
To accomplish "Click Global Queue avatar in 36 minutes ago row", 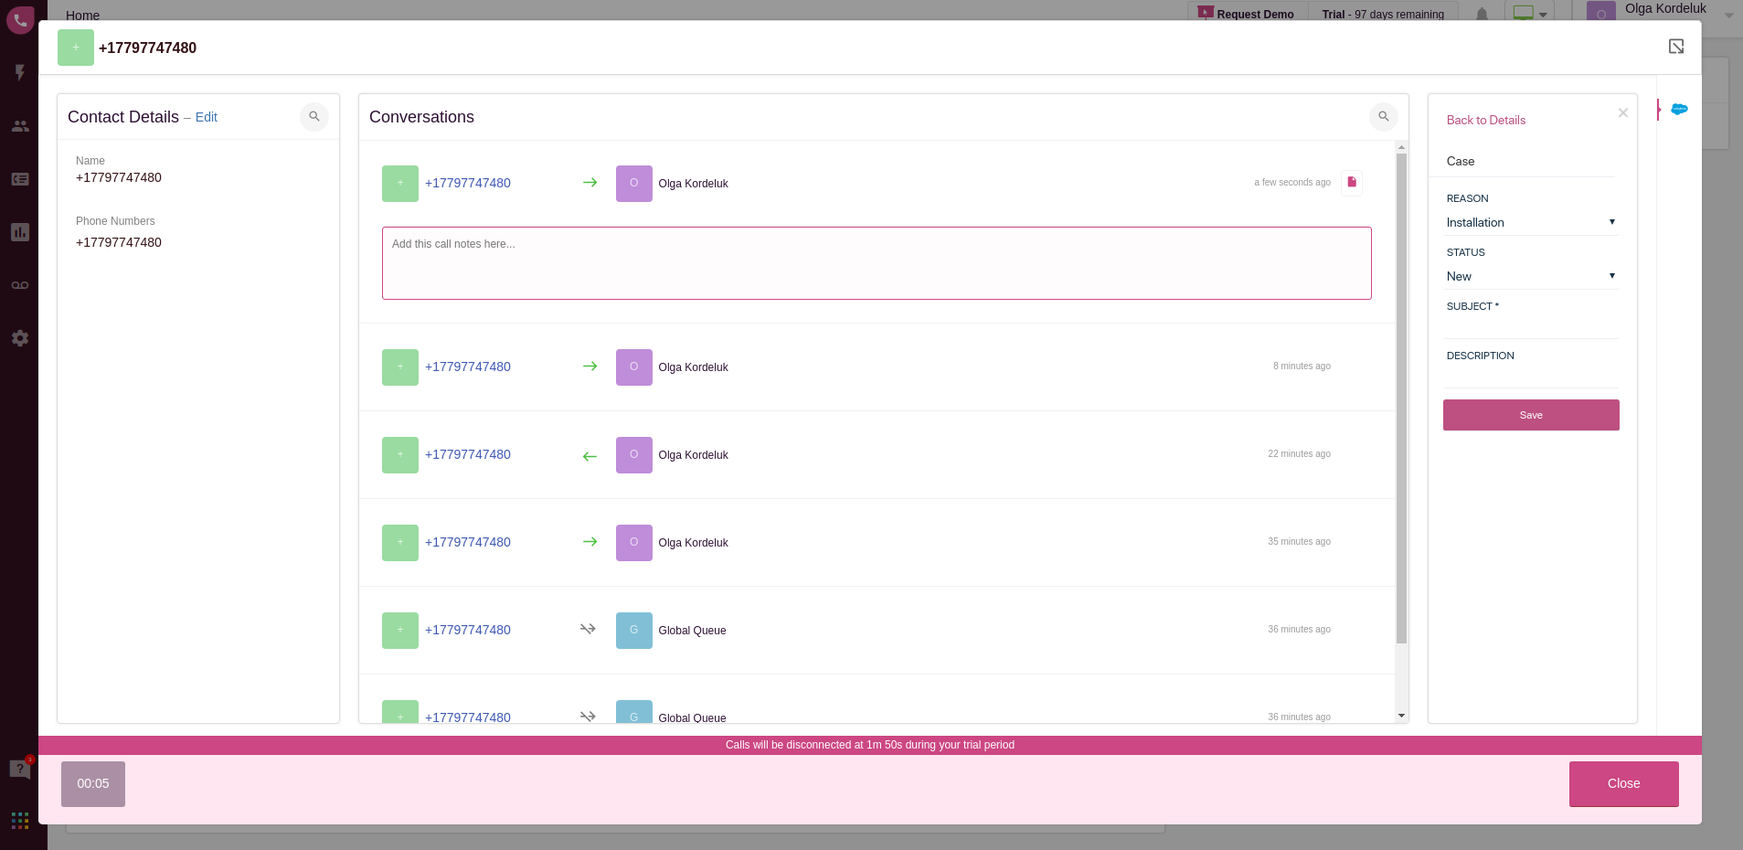I will 634,630.
